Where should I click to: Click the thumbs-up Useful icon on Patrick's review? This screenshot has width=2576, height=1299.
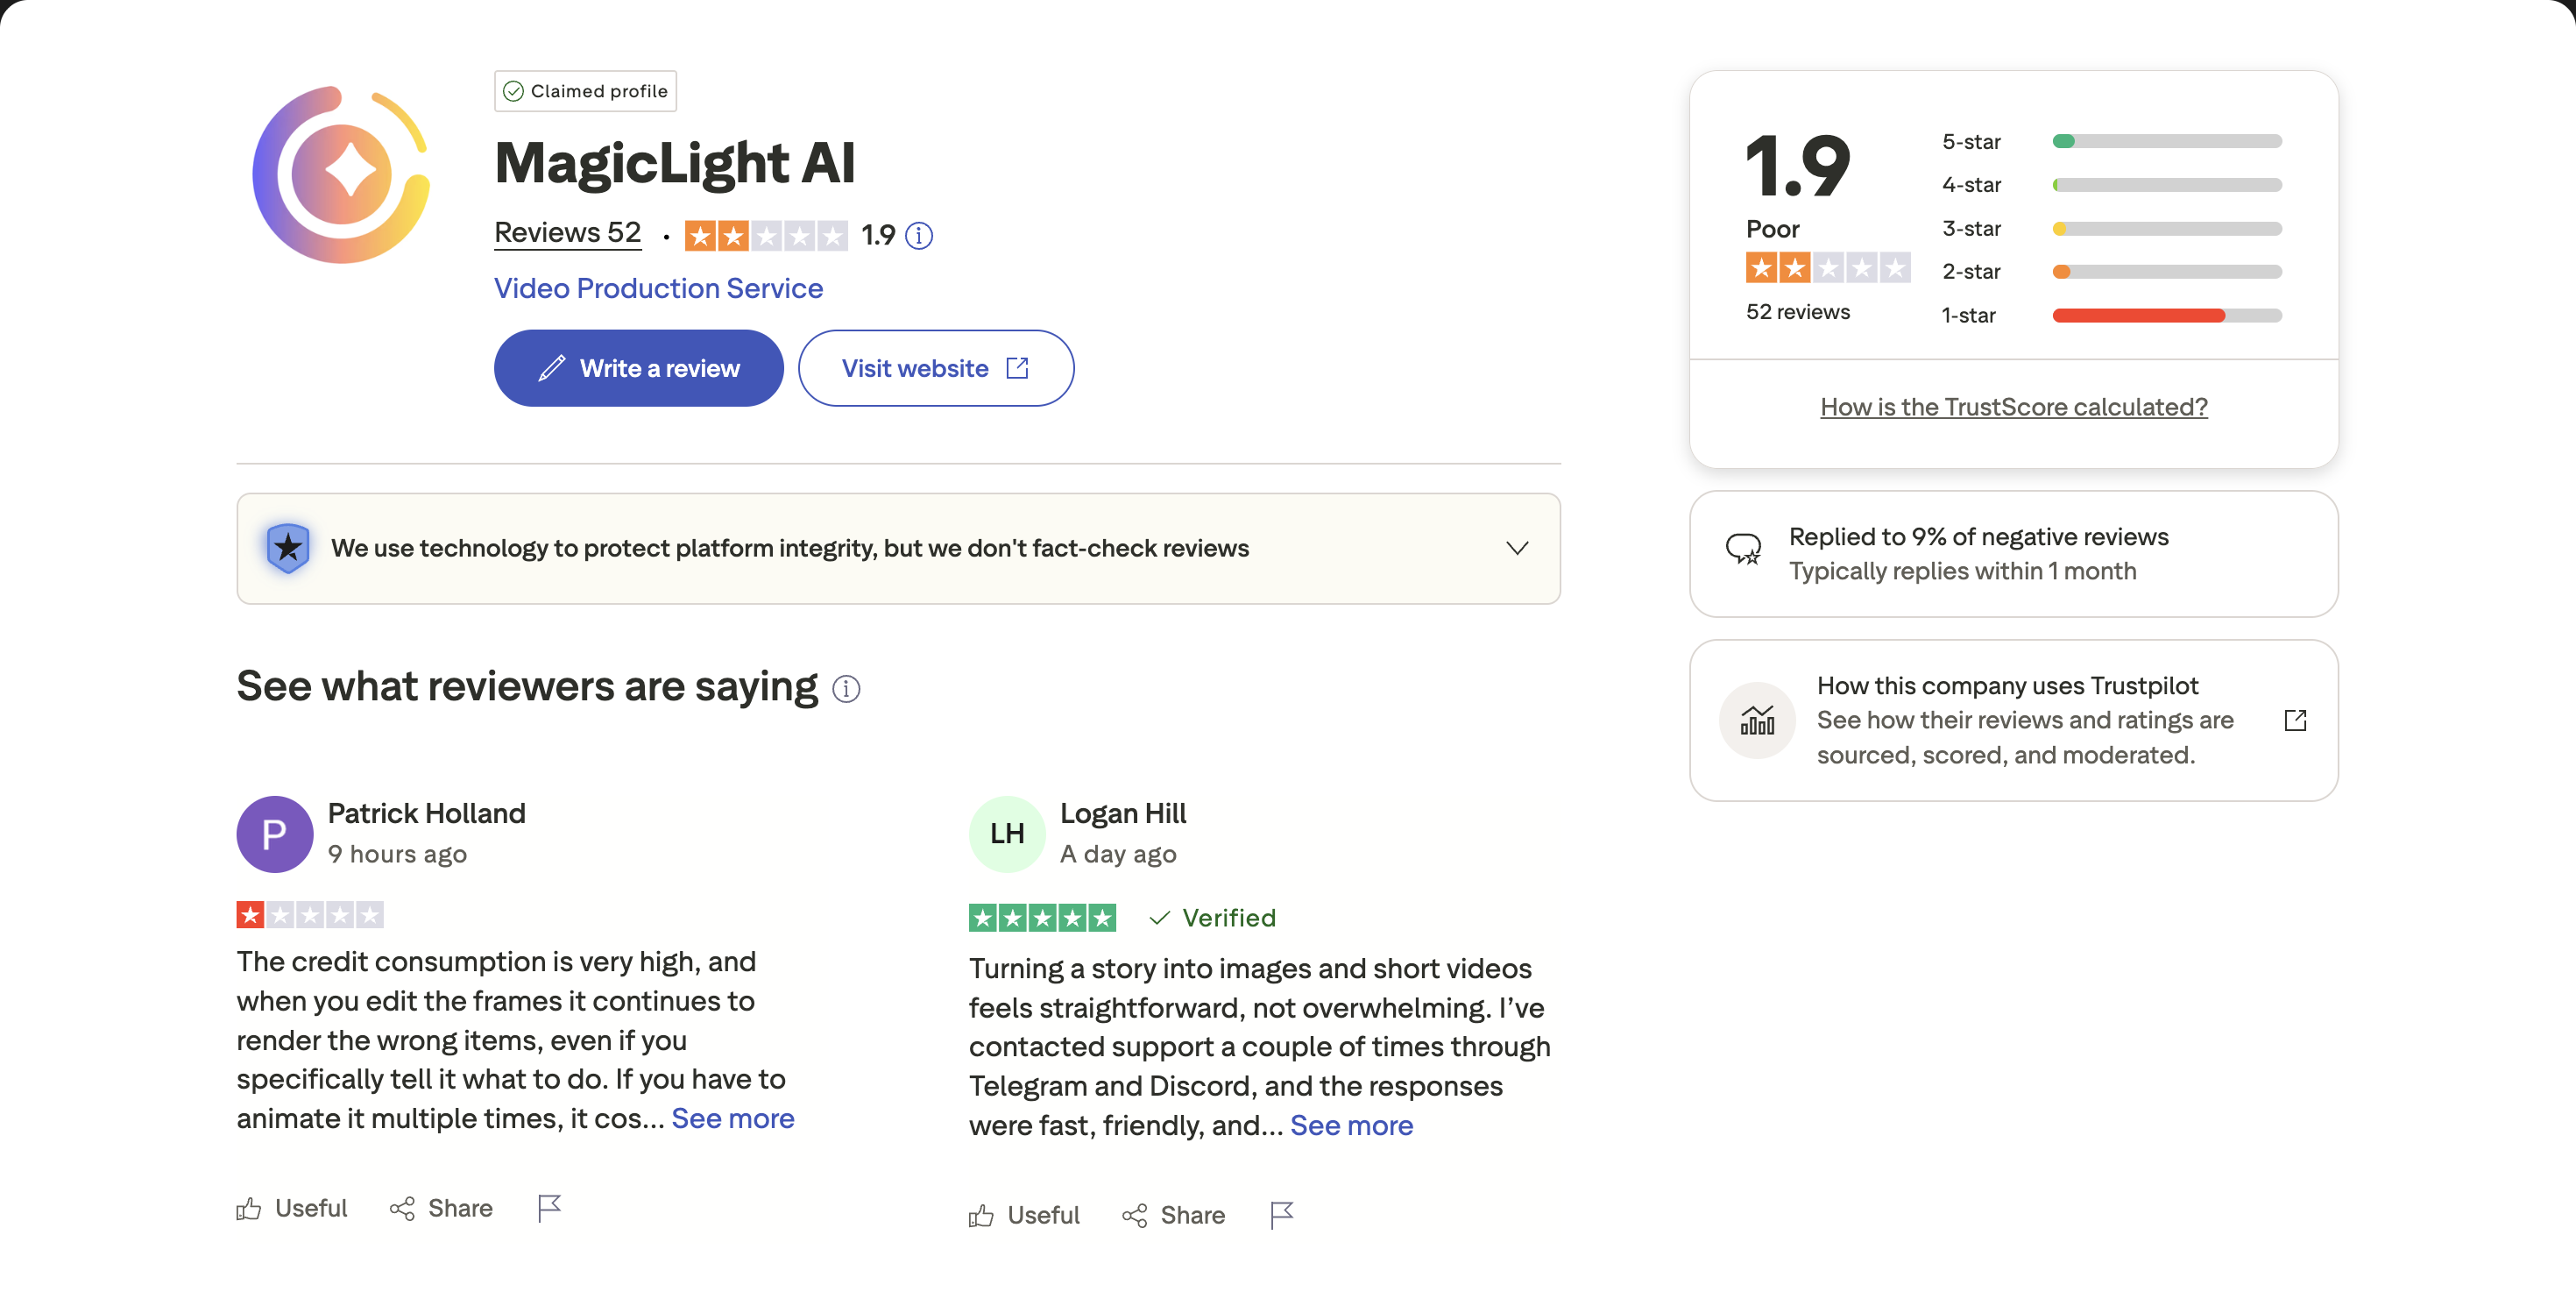point(249,1208)
